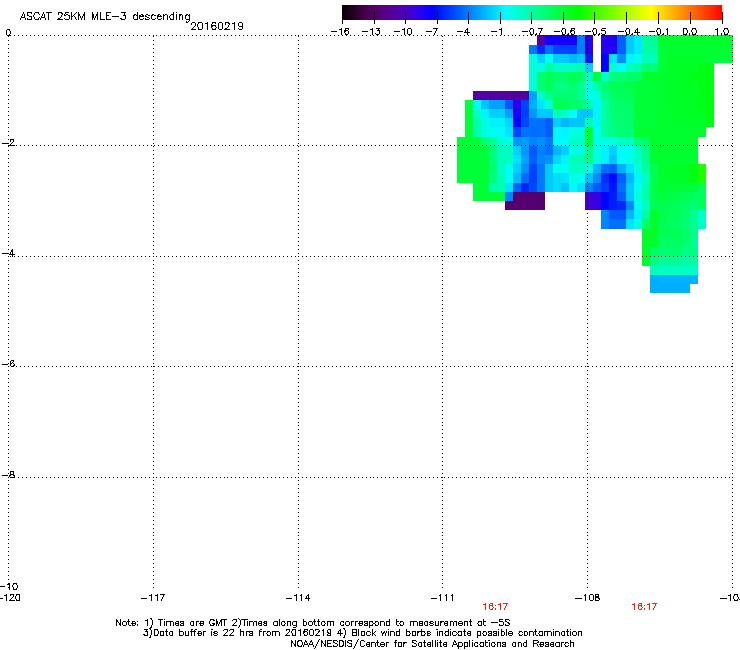740x650 pixels.
Task: Click the longitude axis label -108
Action: [587, 598]
